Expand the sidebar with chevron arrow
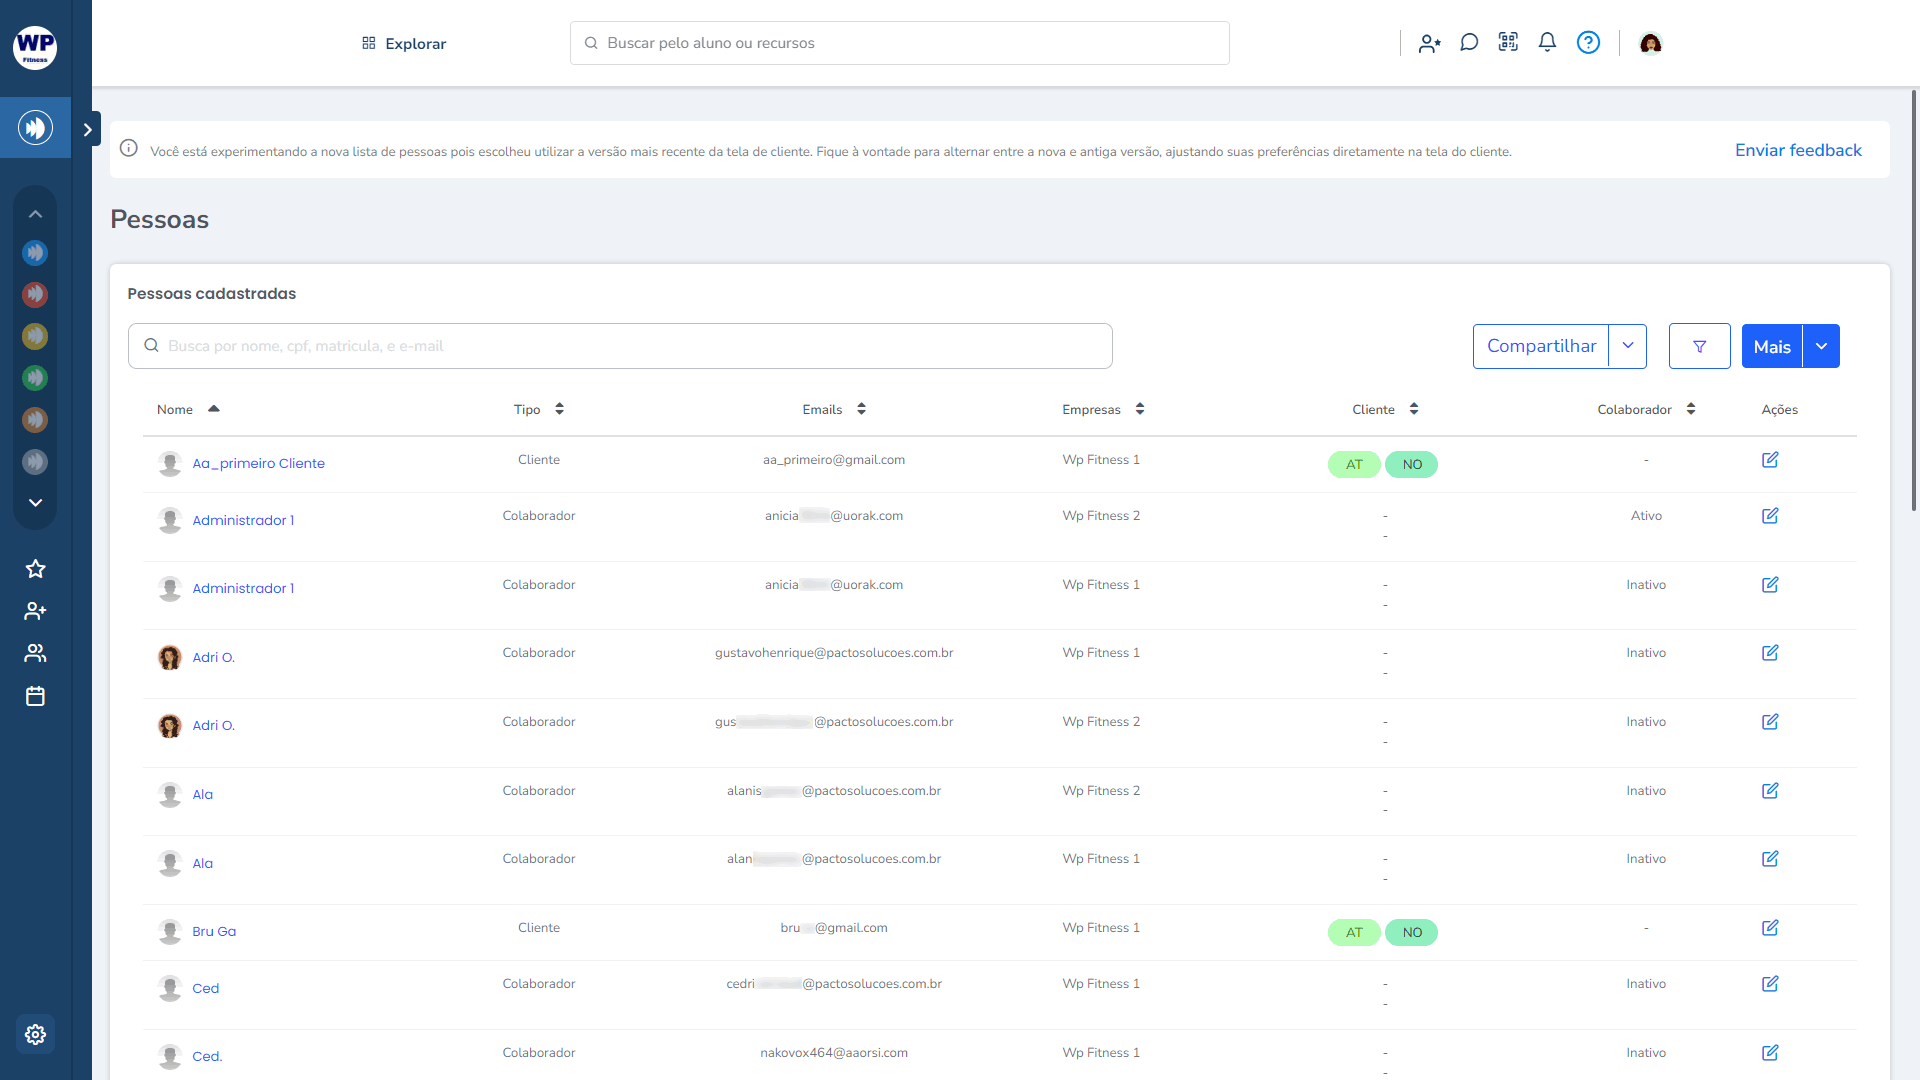The height and width of the screenshot is (1080, 1920). 88,129
